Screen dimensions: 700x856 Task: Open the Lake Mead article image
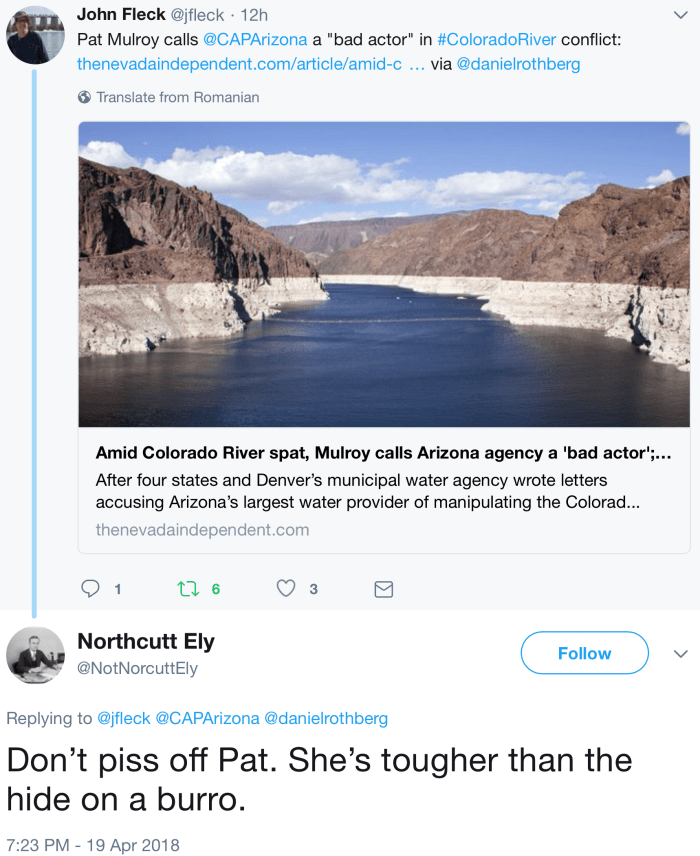(384, 274)
